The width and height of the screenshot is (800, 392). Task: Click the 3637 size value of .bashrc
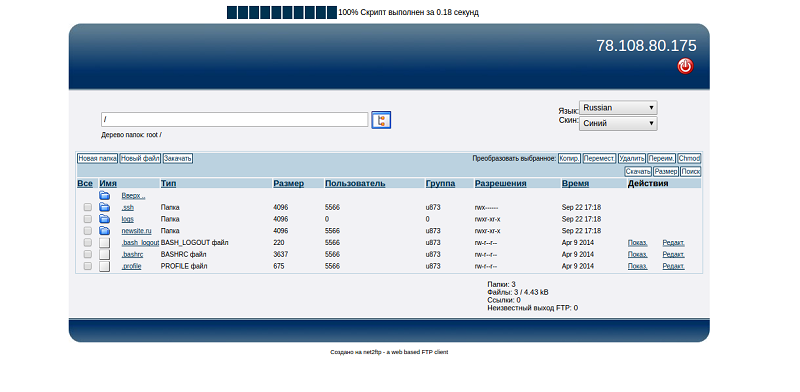click(x=279, y=254)
